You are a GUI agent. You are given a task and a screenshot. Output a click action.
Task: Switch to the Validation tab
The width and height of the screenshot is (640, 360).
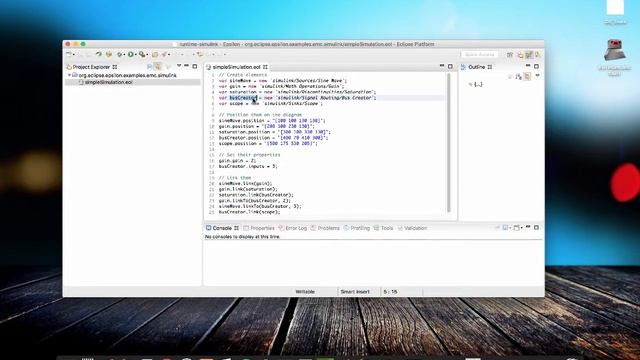coord(412,228)
